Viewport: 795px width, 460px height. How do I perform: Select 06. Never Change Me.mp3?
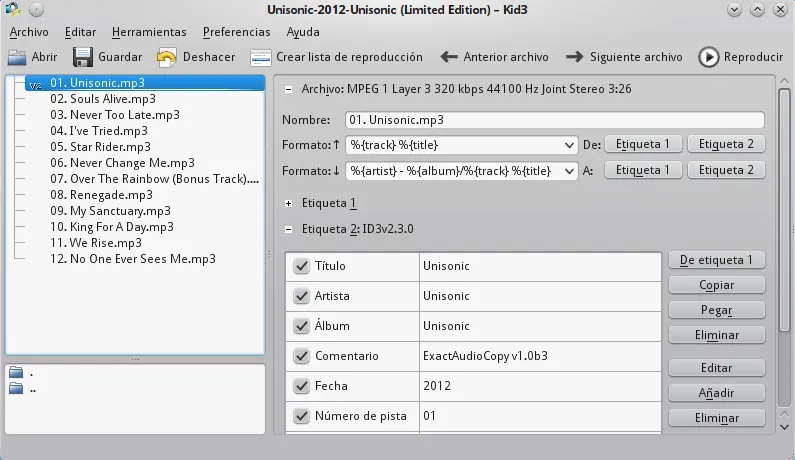pos(122,163)
